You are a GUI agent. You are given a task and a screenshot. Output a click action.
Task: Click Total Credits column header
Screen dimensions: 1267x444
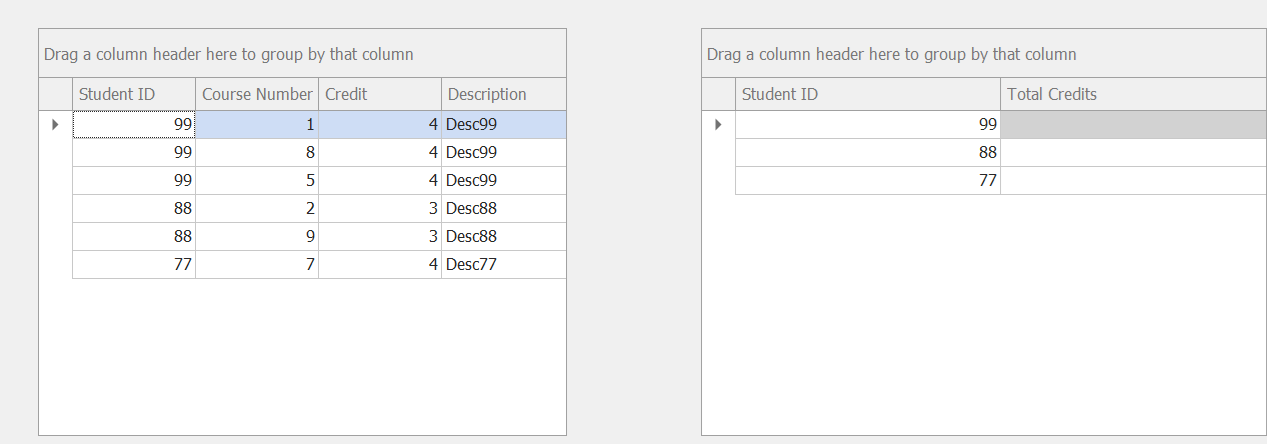pos(1132,94)
